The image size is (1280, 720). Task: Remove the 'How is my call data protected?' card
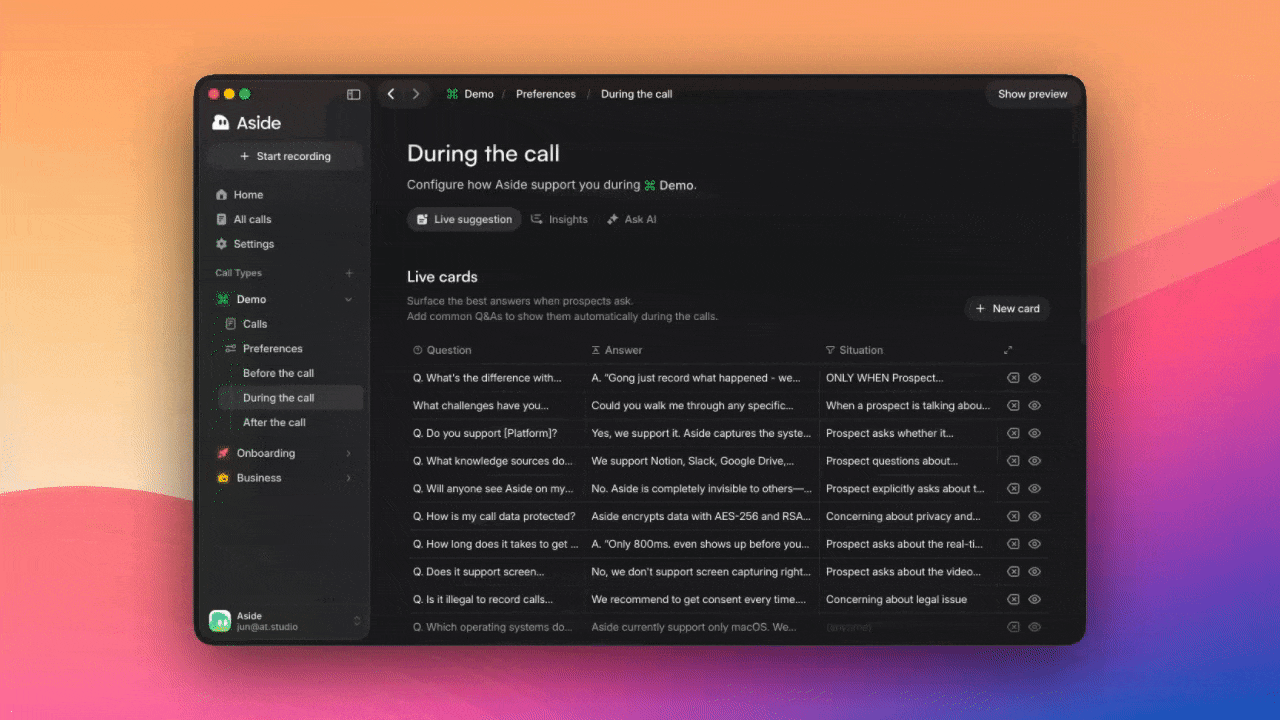tap(1013, 516)
